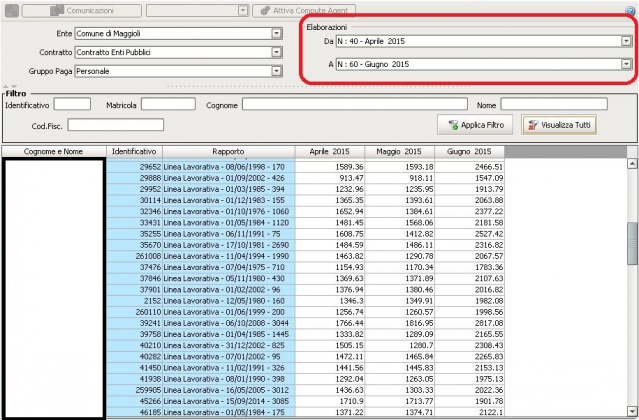Select Linea Lavorativa - 01/02/2002 - 96
The height and width of the screenshot is (420, 639).
(229, 290)
